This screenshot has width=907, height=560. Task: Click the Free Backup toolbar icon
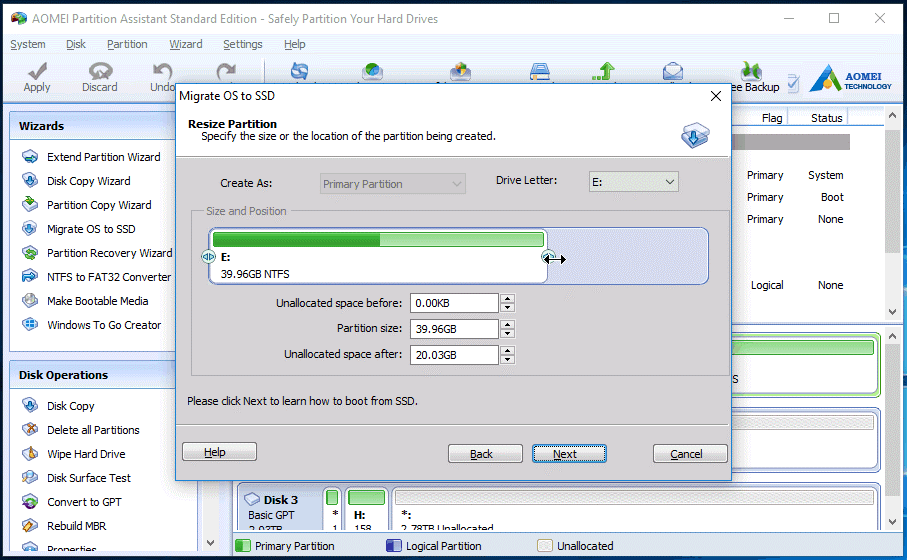751,71
